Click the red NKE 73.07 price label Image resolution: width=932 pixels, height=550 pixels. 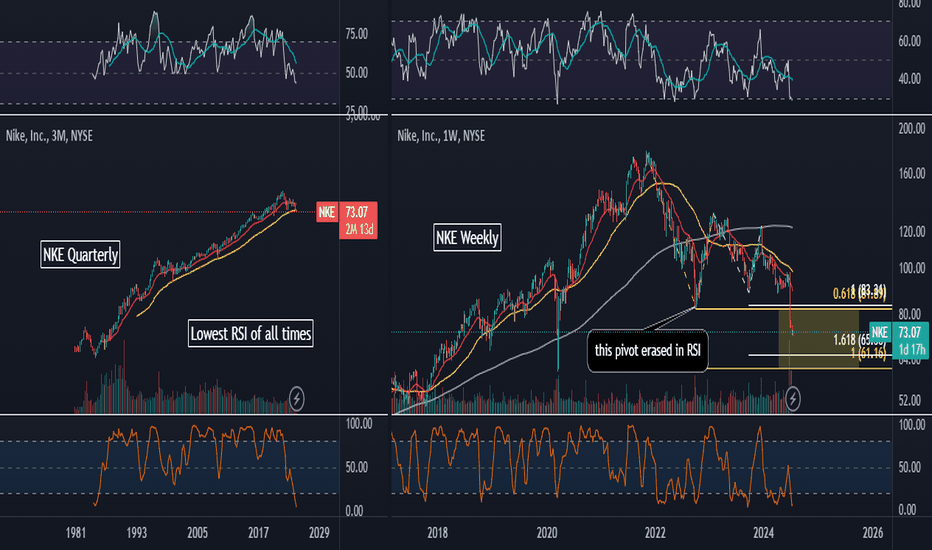(347, 212)
